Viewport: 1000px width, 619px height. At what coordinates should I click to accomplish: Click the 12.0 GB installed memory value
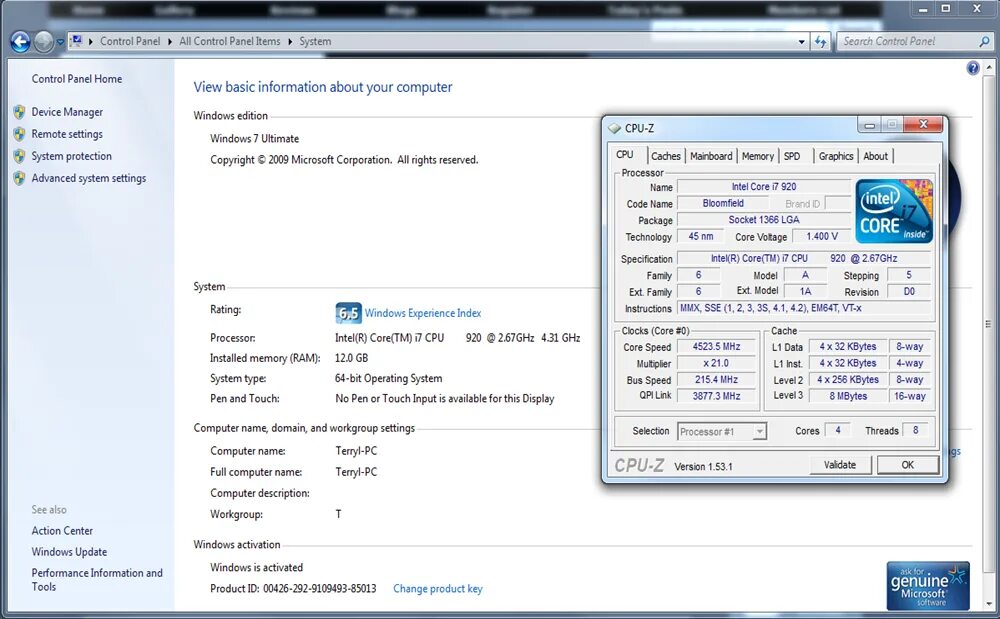tap(351, 358)
